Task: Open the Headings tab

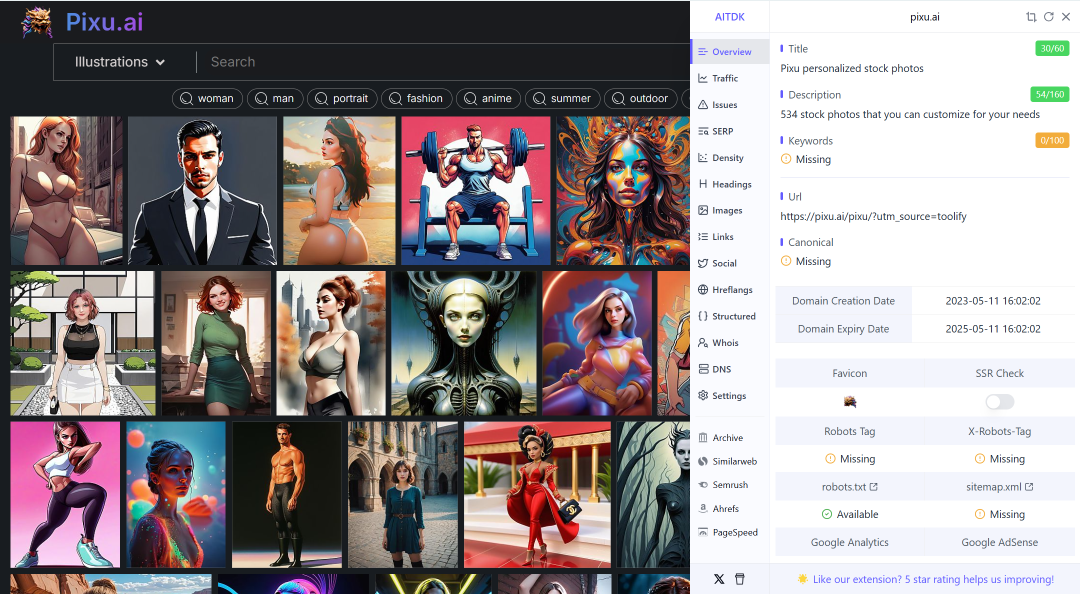Action: coord(730,184)
